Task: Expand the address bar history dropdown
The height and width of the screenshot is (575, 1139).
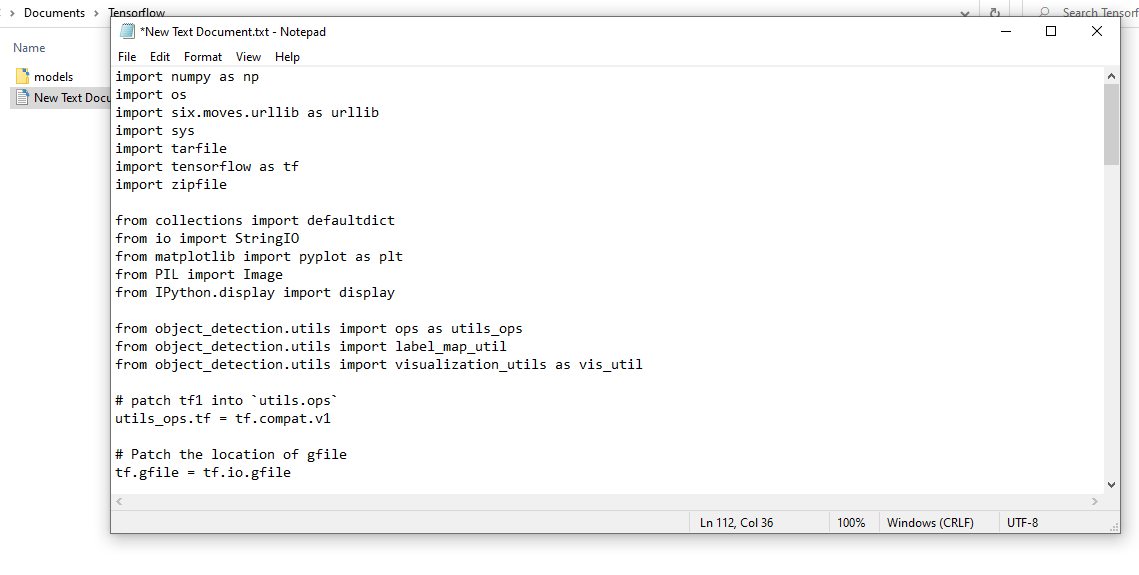Action: point(965,13)
